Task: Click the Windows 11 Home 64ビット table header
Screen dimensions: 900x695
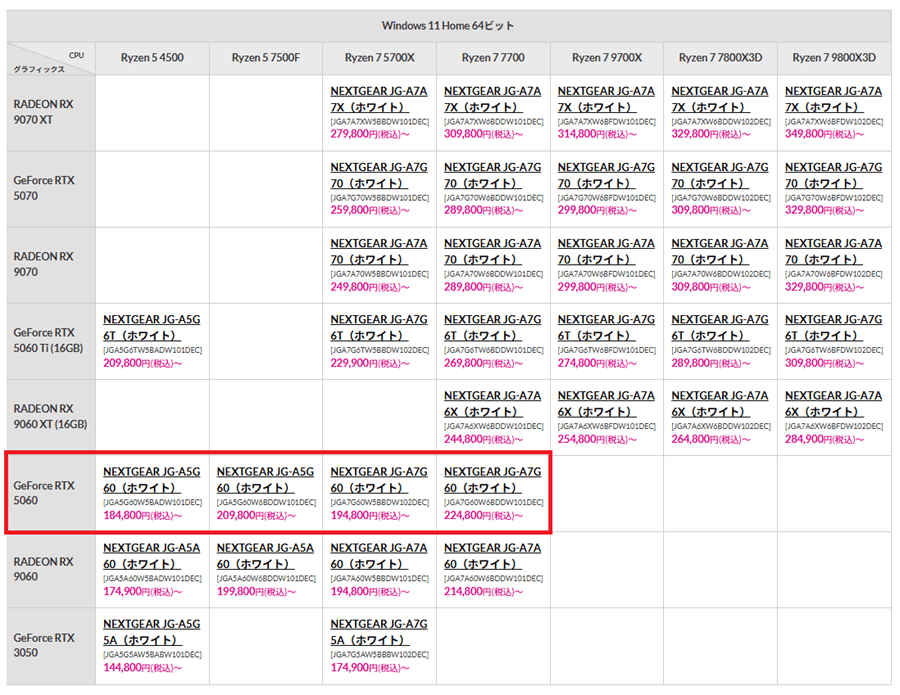Action: click(448, 25)
